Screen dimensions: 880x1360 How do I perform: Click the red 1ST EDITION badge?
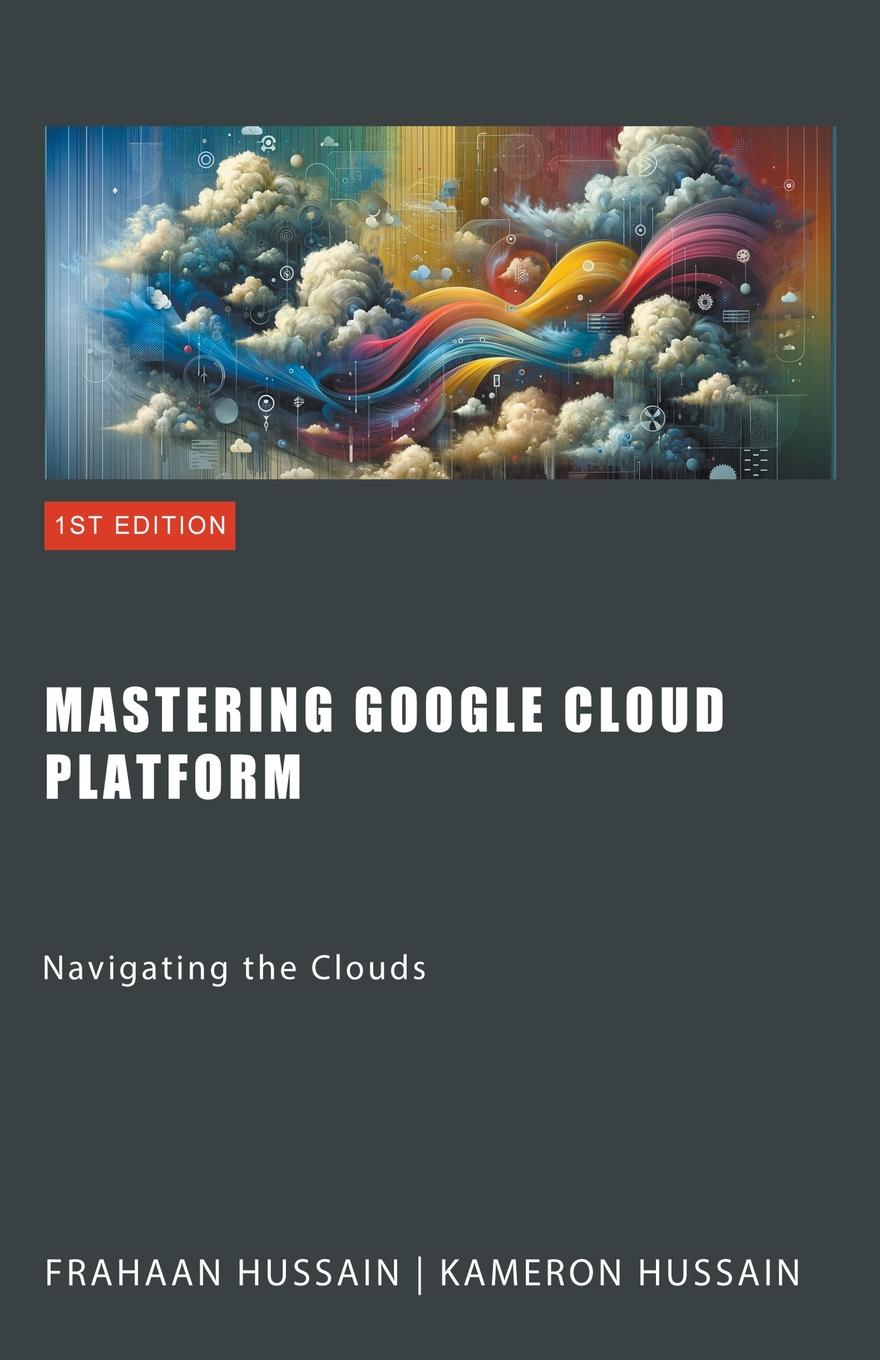click(x=140, y=526)
